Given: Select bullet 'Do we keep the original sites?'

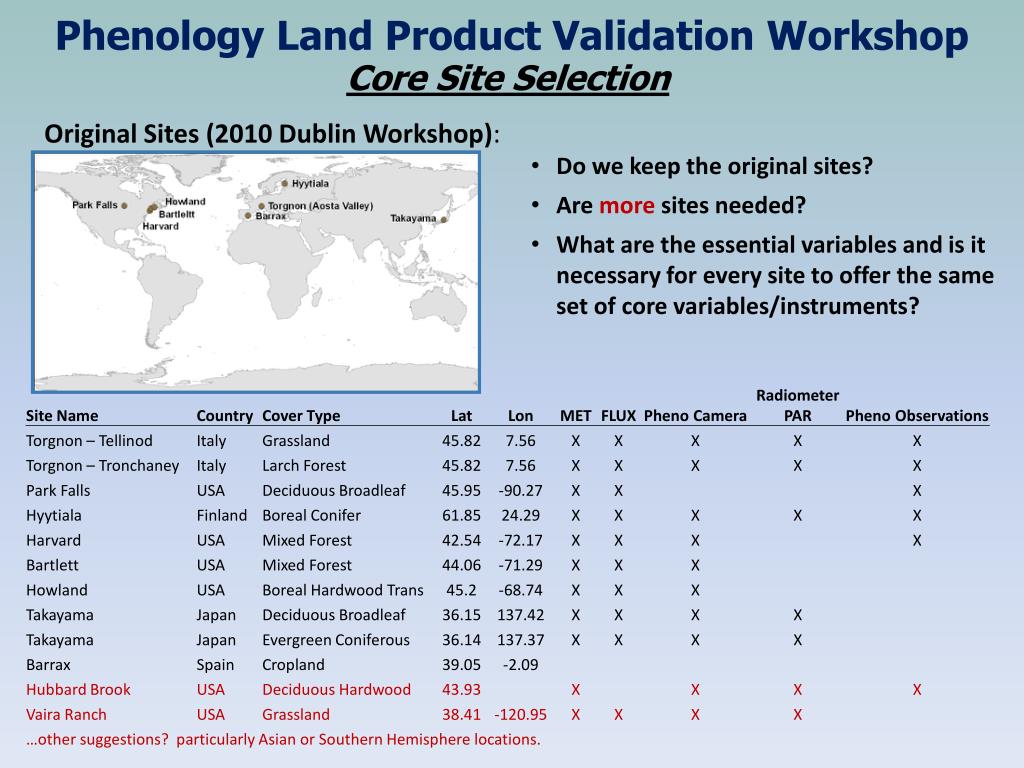Looking at the screenshot, I should (x=714, y=166).
